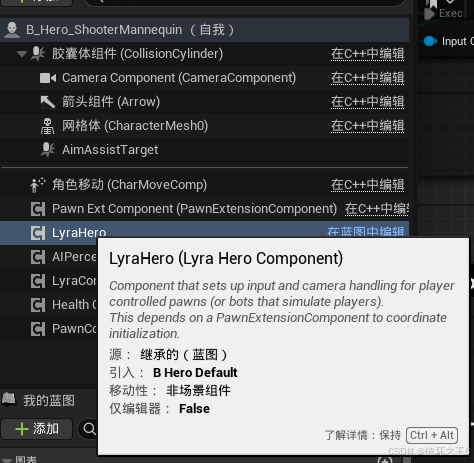
Task: Open 在C++中编辑 link for CharMoveComp
Action: coord(367,185)
